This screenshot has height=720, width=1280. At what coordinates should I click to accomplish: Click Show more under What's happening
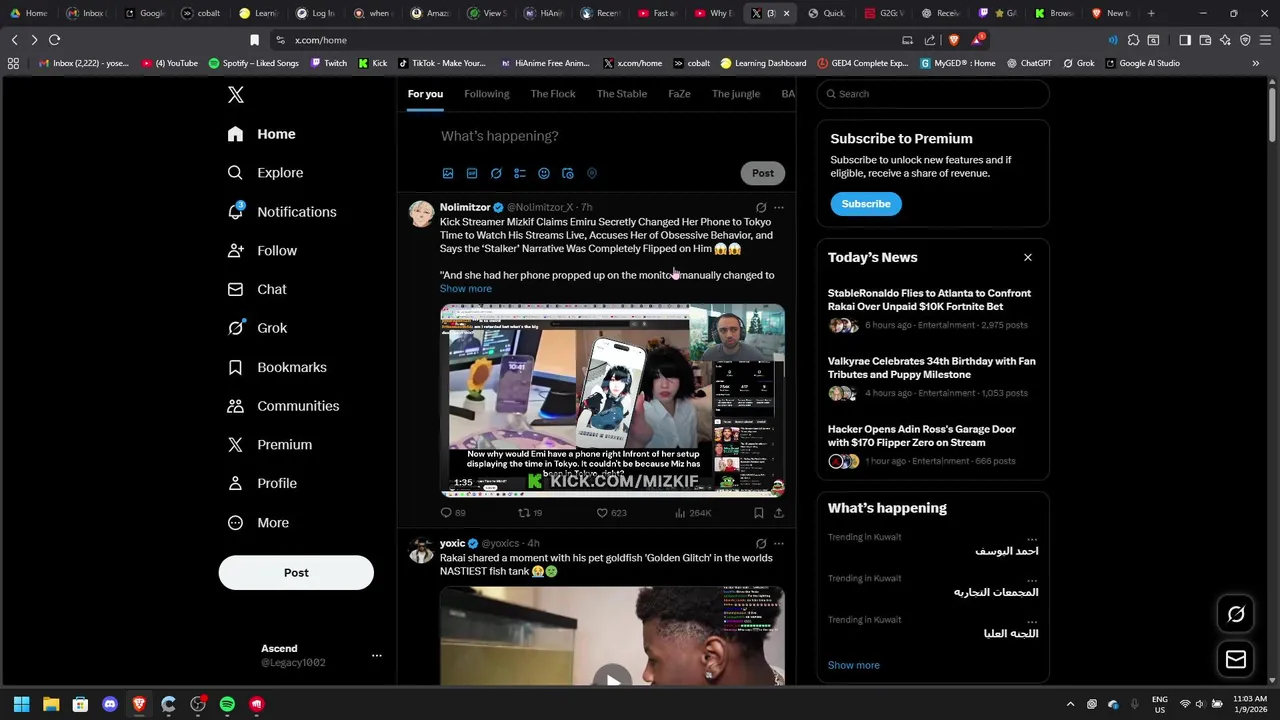click(x=854, y=665)
